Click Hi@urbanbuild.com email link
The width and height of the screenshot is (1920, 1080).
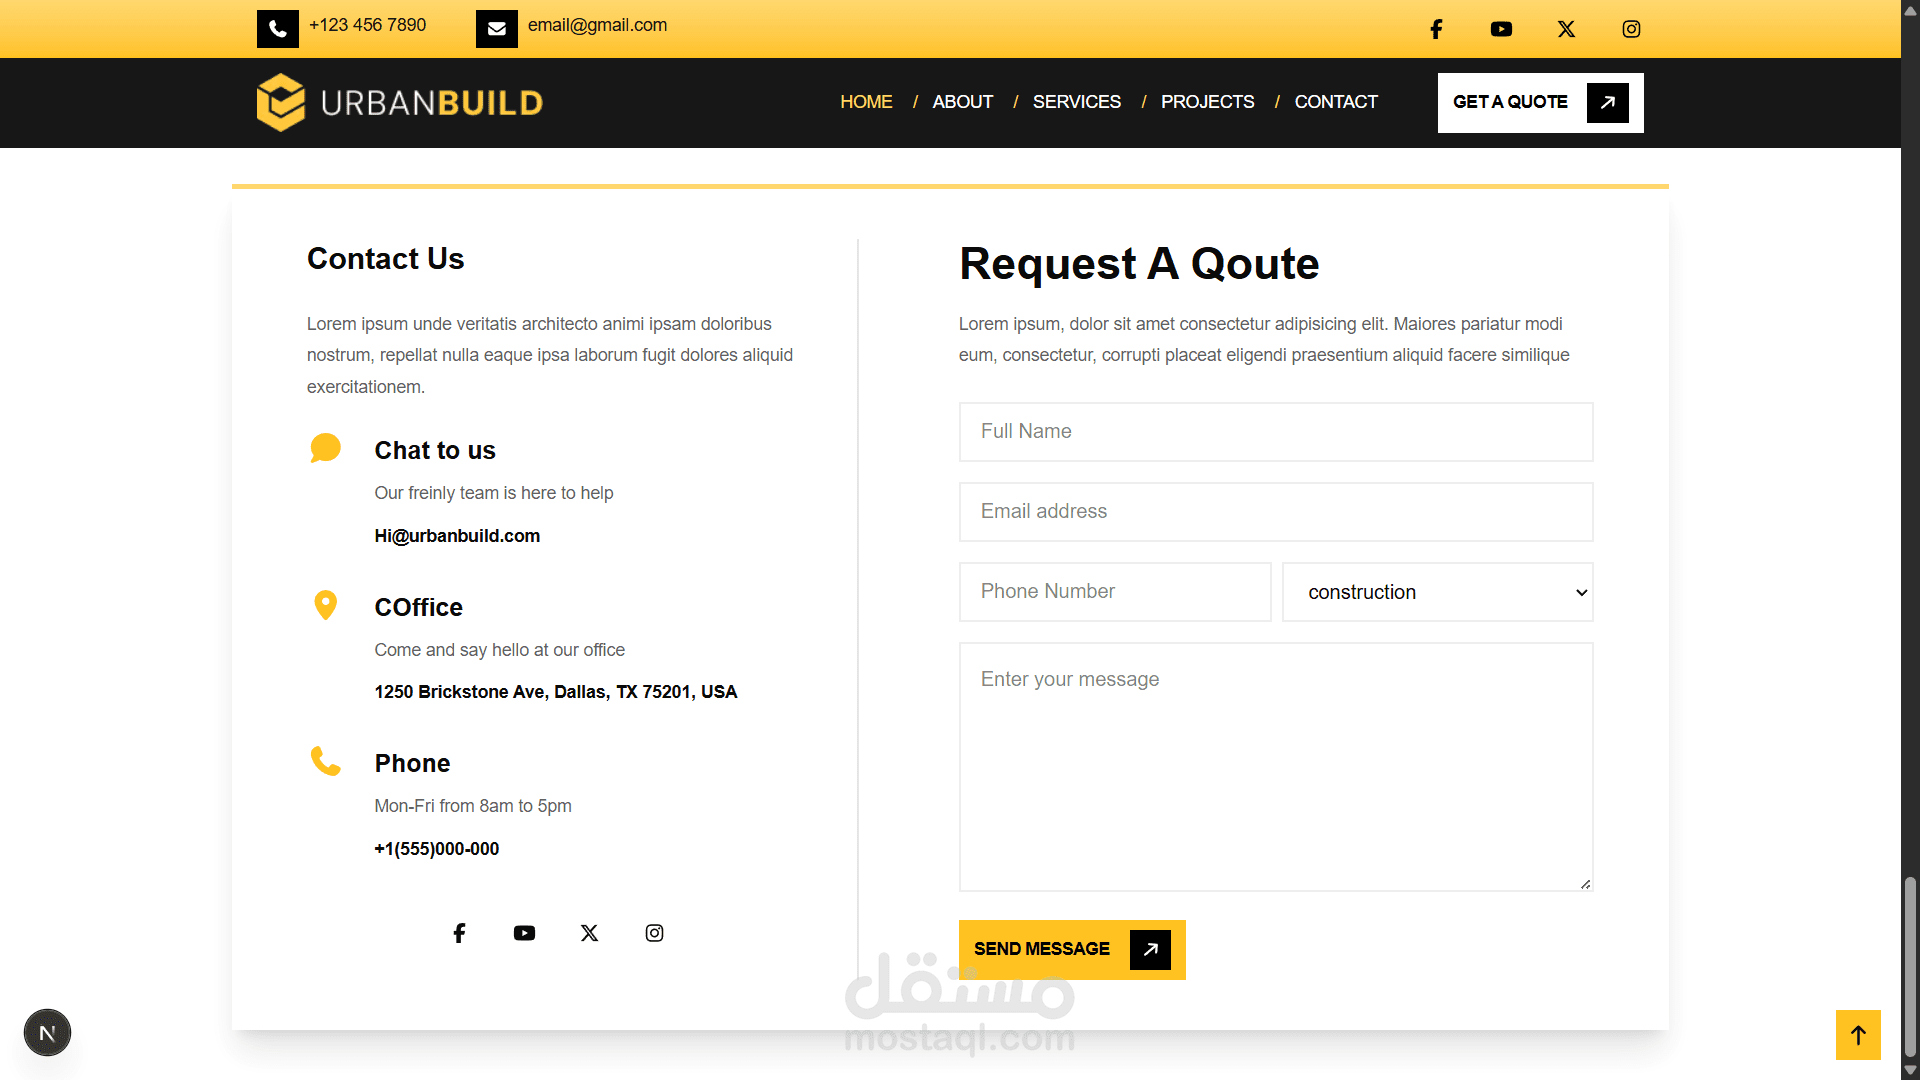coord(457,536)
